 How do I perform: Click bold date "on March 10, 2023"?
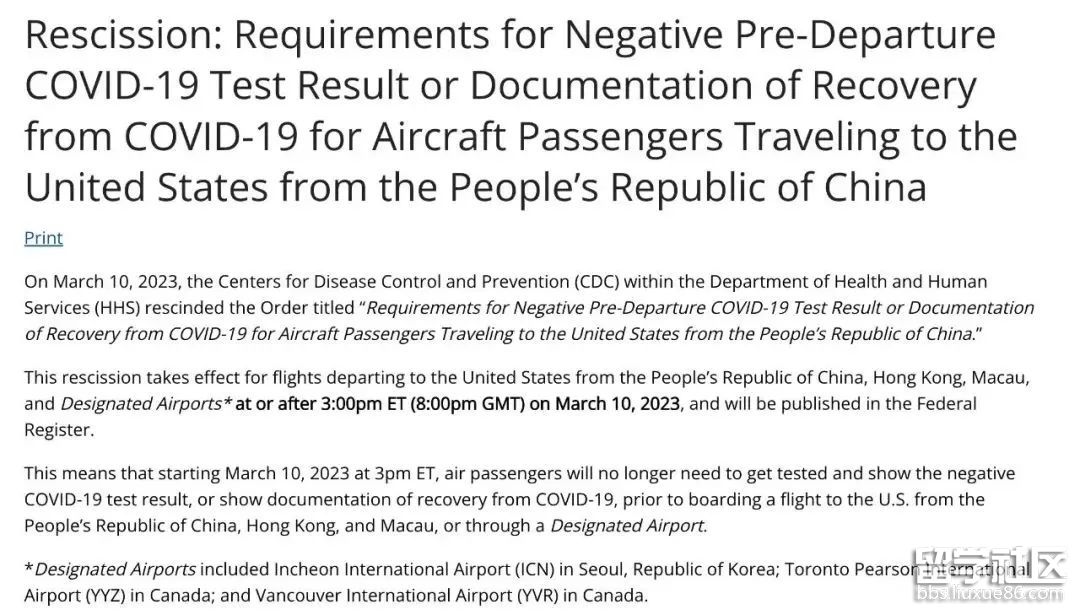point(604,404)
